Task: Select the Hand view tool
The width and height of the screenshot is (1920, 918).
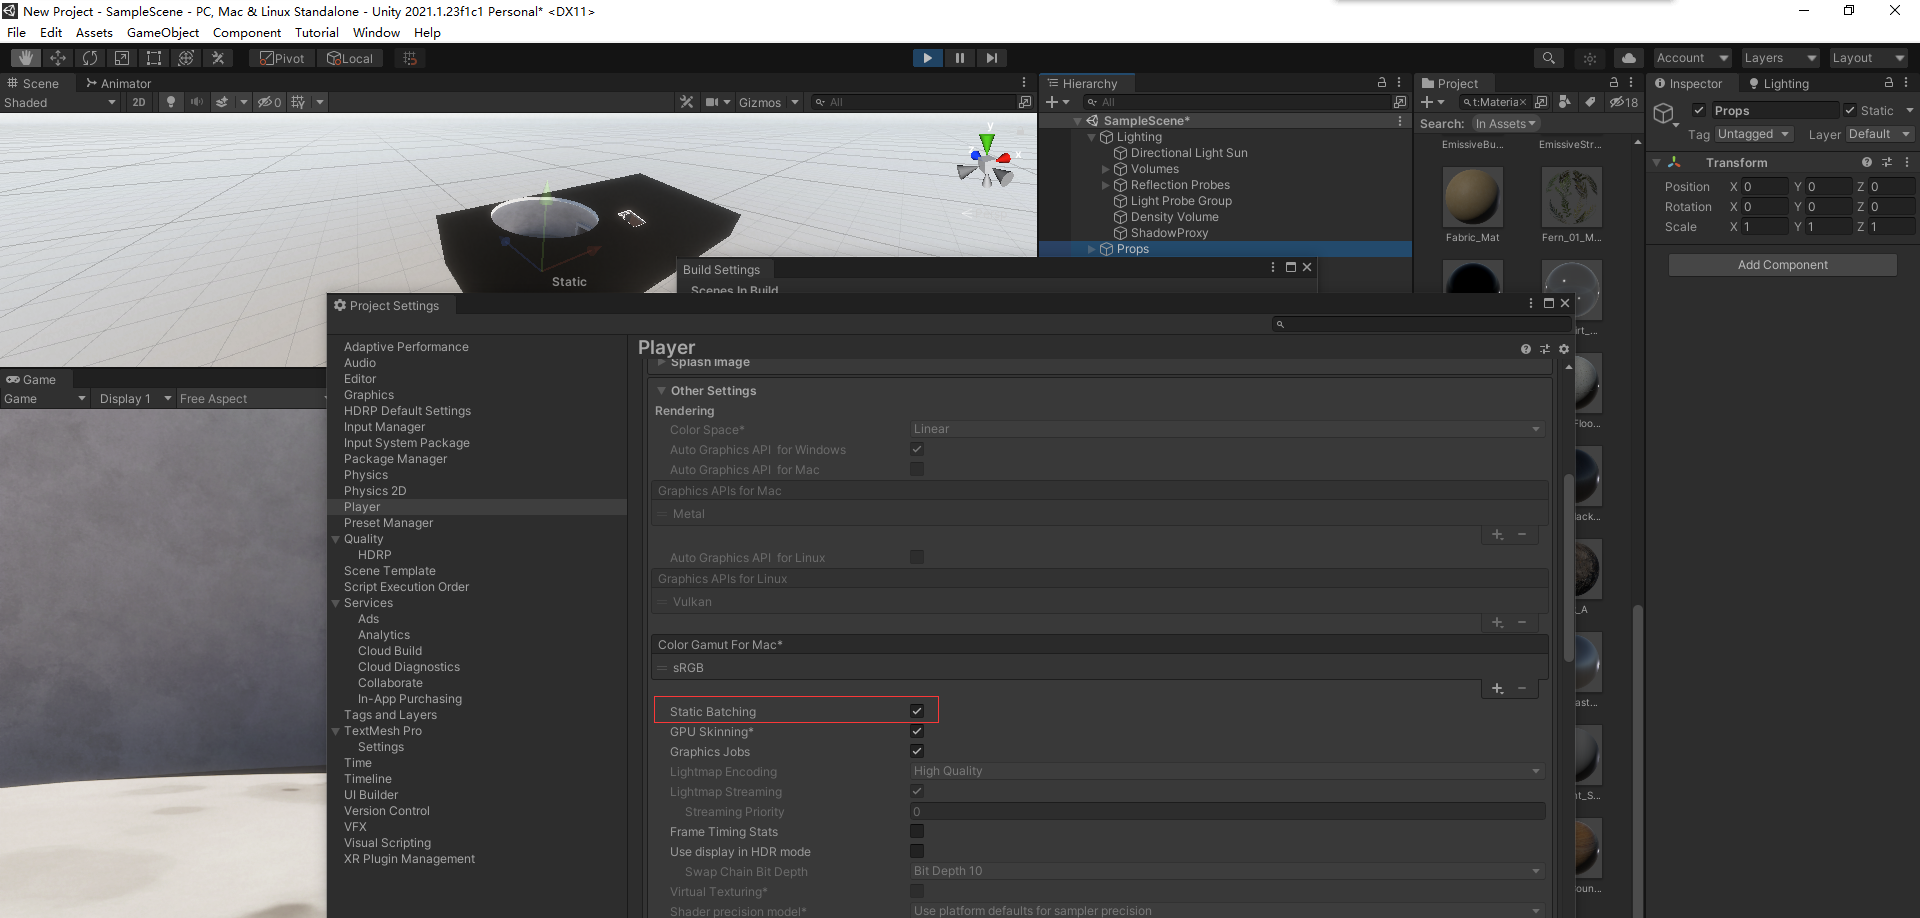Action: [x=26, y=58]
